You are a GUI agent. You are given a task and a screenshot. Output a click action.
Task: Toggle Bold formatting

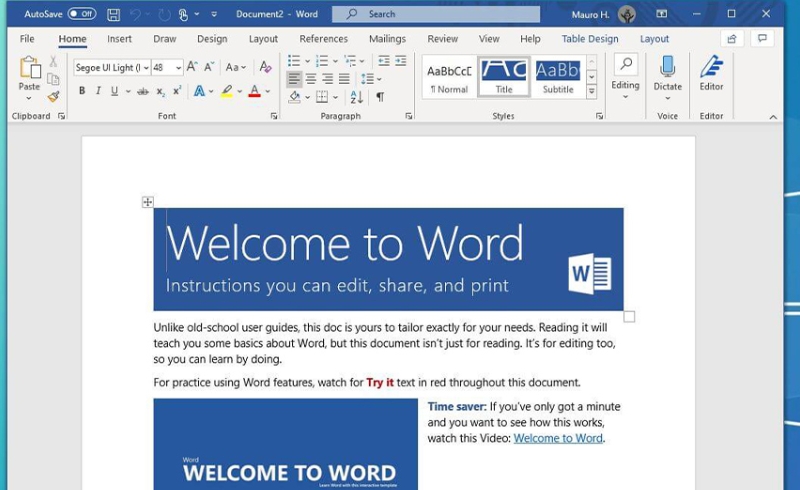tap(82, 91)
